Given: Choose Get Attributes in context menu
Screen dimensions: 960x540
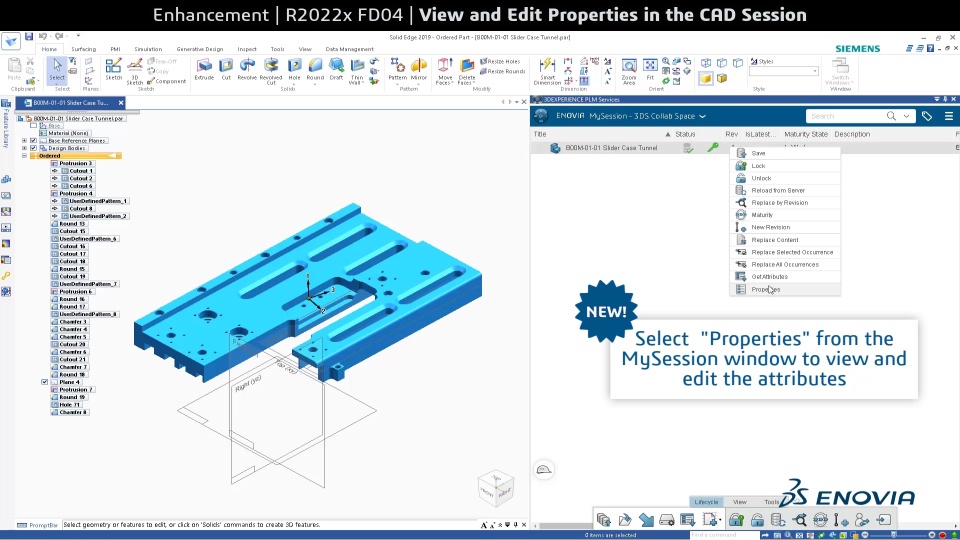Looking at the screenshot, I should coord(785,277).
